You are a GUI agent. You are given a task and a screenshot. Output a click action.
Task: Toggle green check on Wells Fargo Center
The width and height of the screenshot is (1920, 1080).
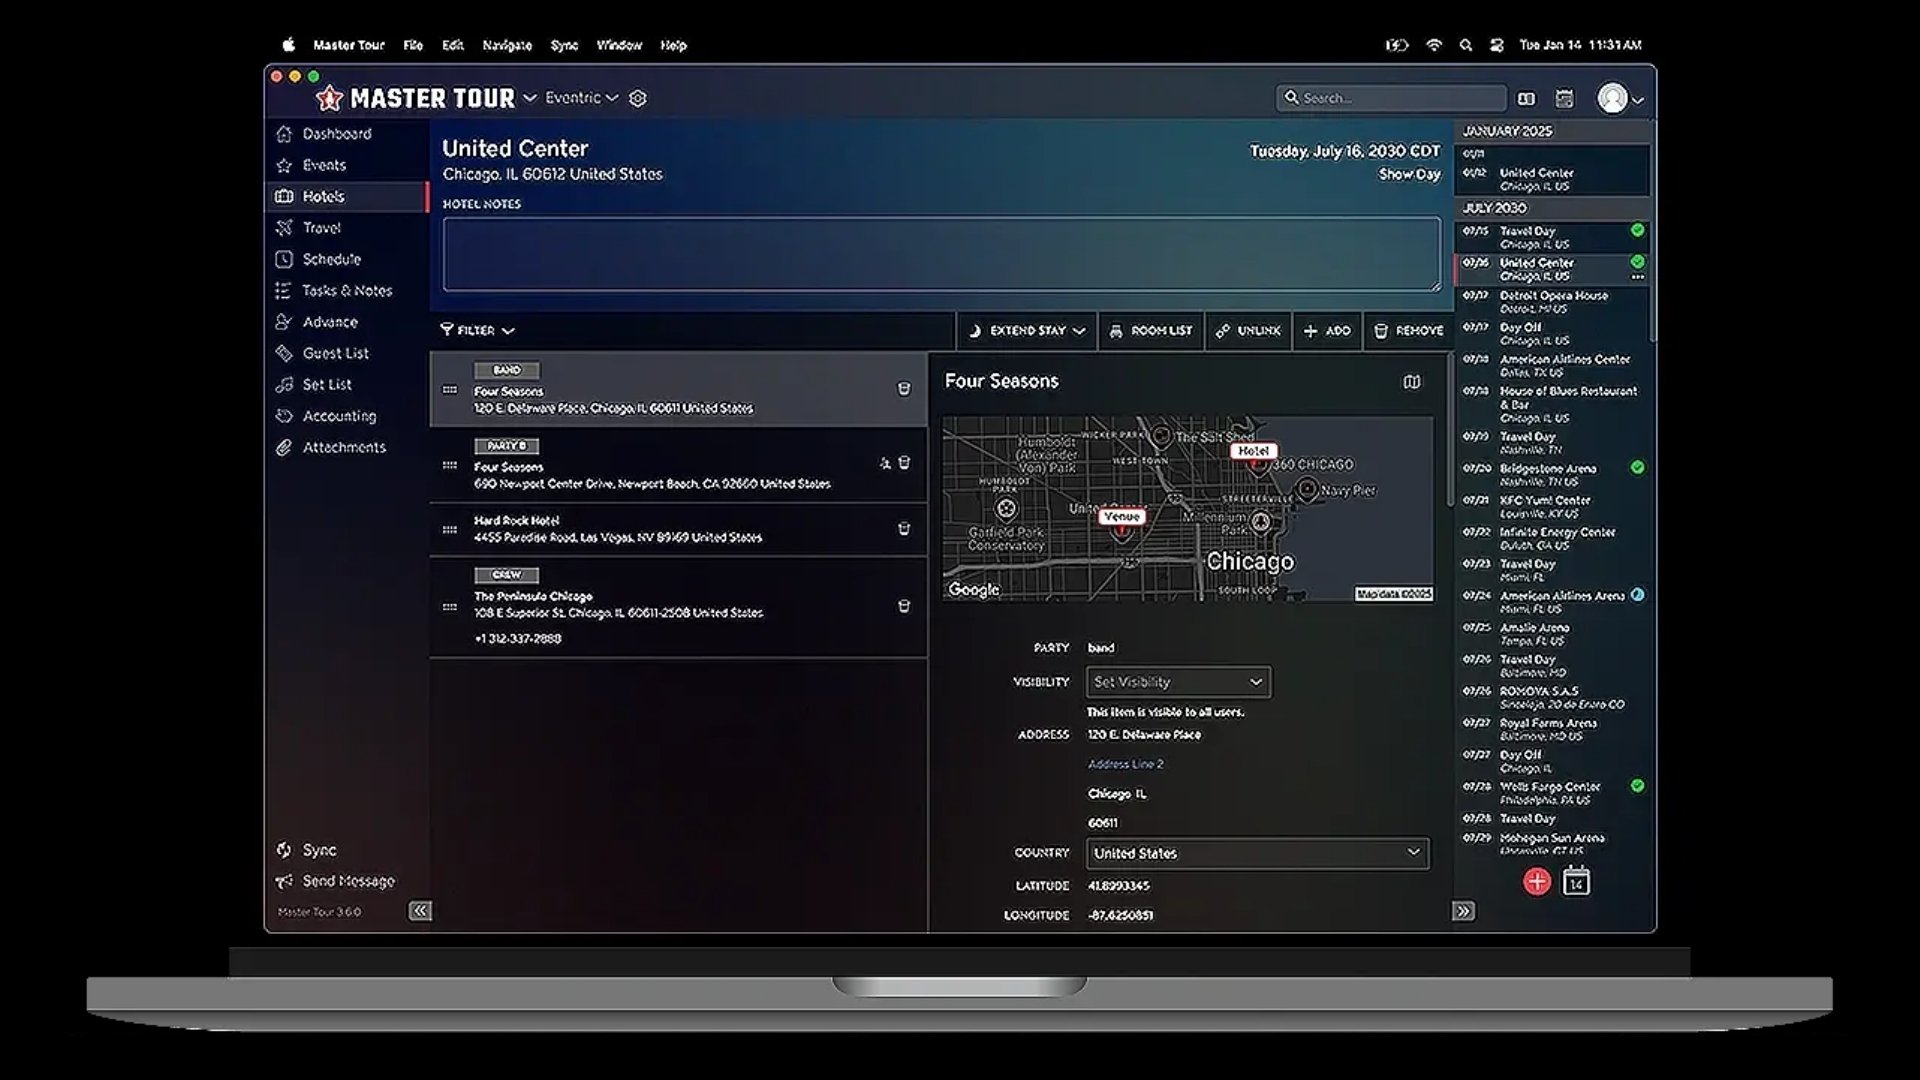pos(1637,786)
